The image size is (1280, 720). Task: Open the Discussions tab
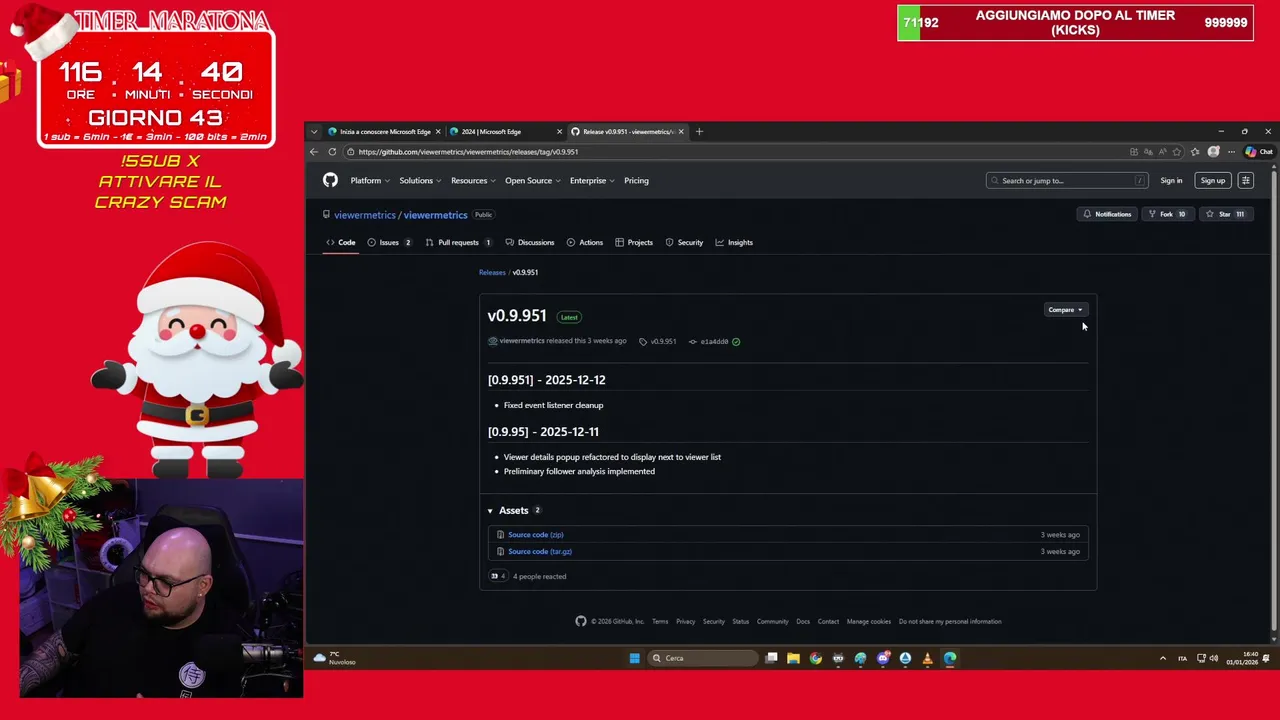[530, 242]
